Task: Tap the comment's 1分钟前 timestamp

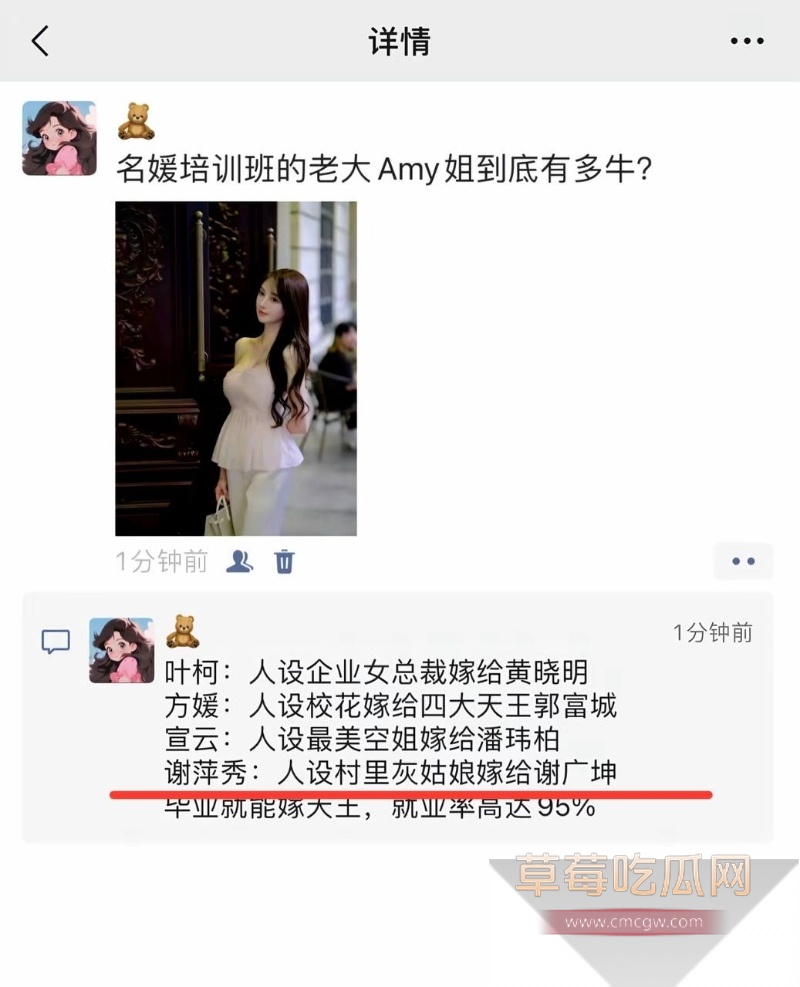Action: (x=713, y=633)
